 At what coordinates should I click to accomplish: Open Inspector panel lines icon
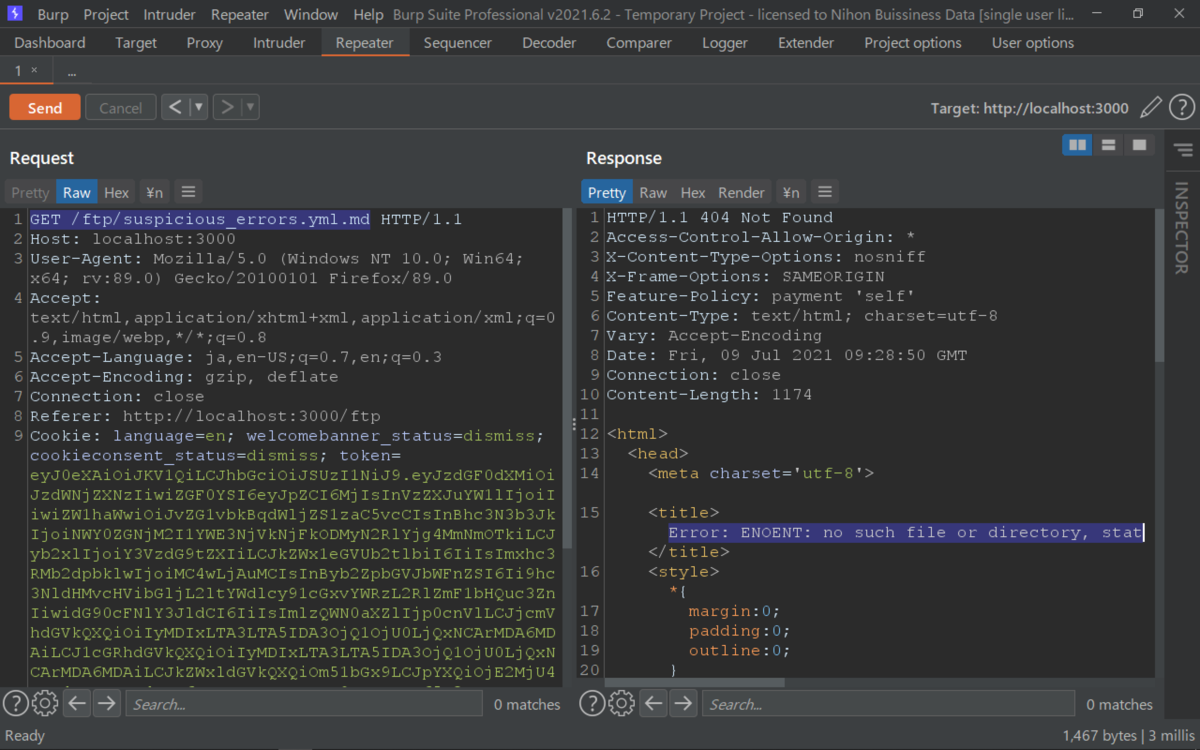pyautogui.click(x=1183, y=150)
